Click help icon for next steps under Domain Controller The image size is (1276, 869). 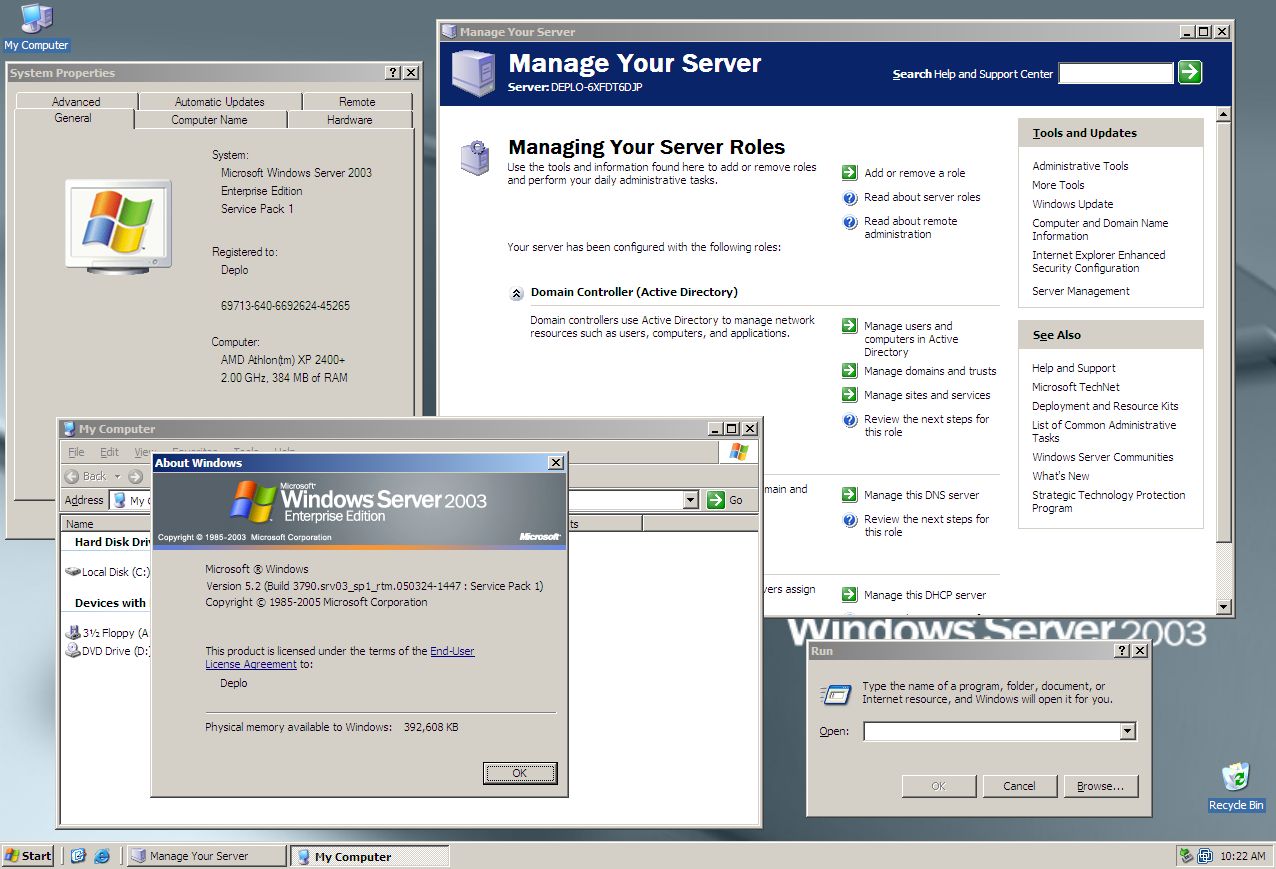click(850, 420)
